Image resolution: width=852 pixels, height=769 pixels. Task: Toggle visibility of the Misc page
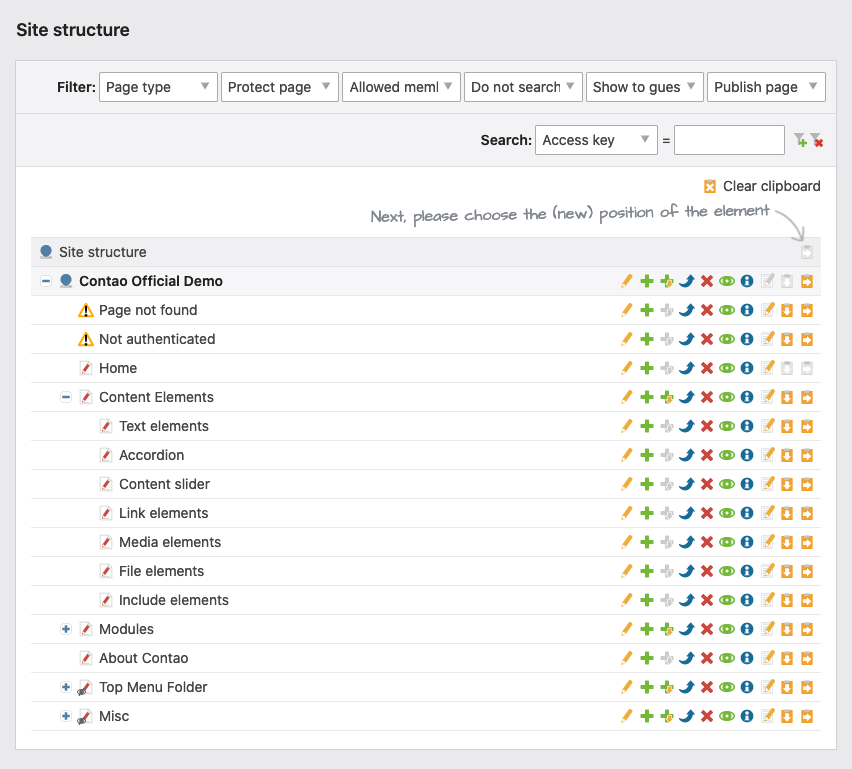(x=727, y=716)
